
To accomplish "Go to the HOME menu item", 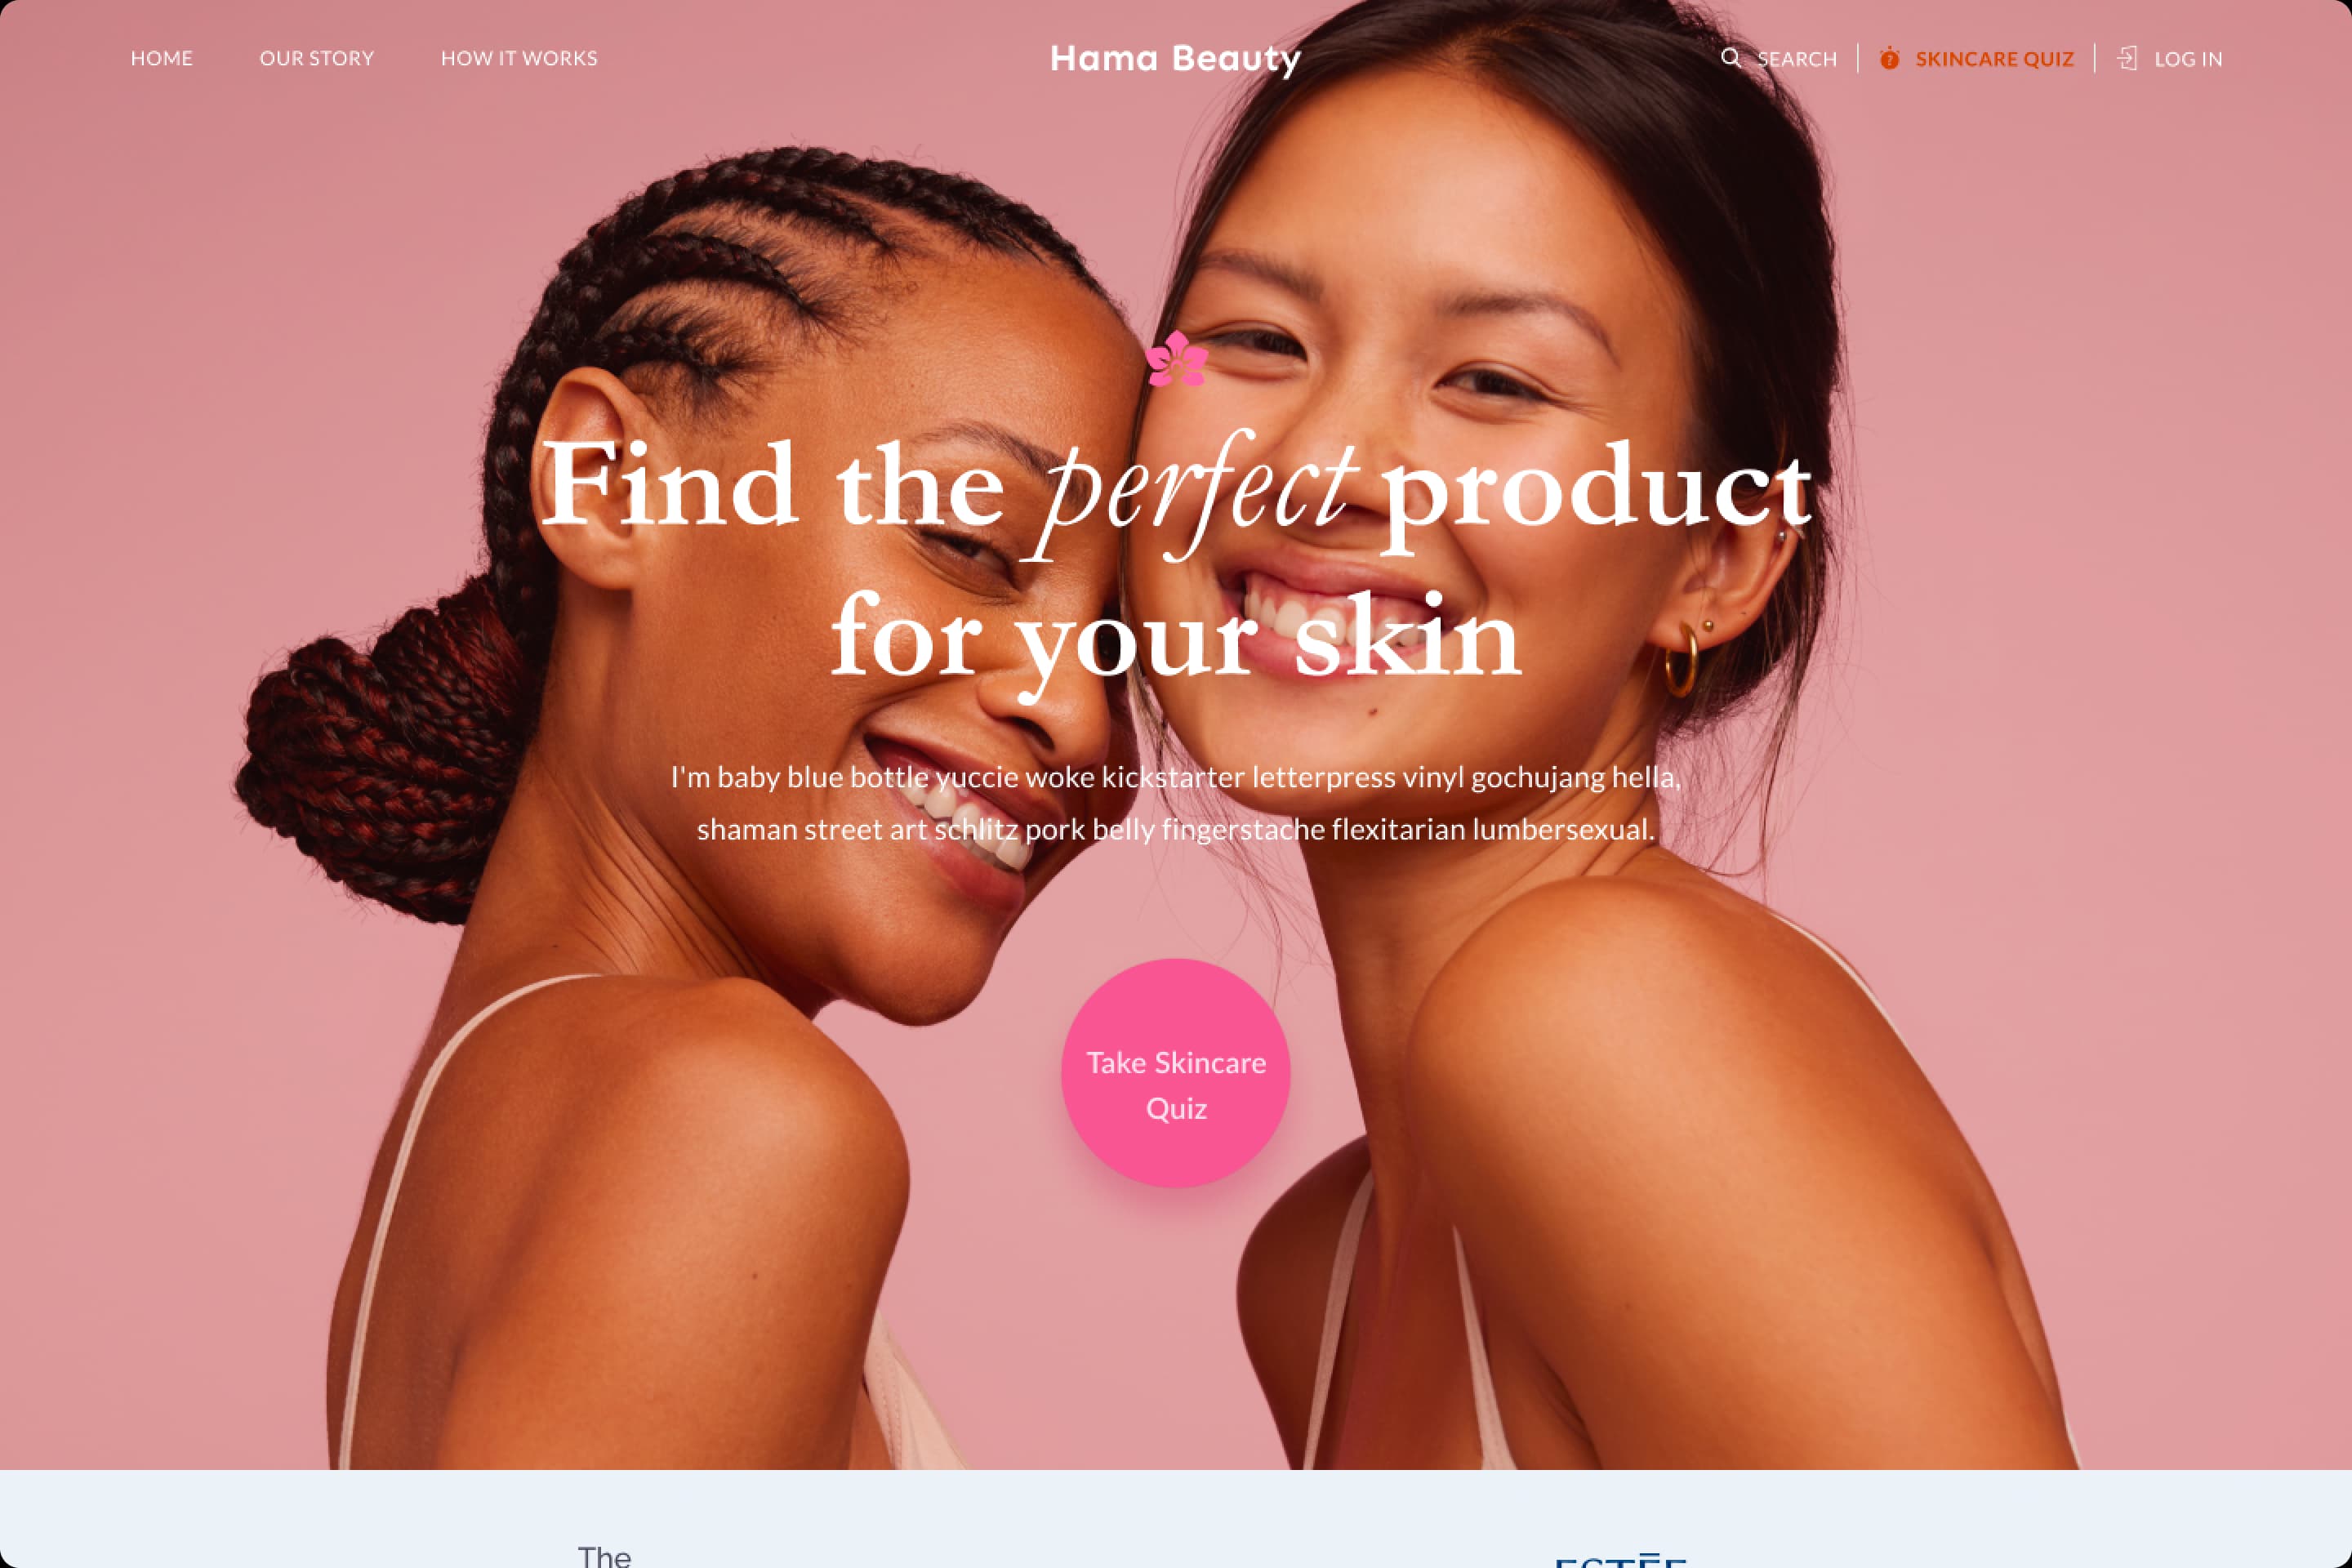I will [162, 58].
